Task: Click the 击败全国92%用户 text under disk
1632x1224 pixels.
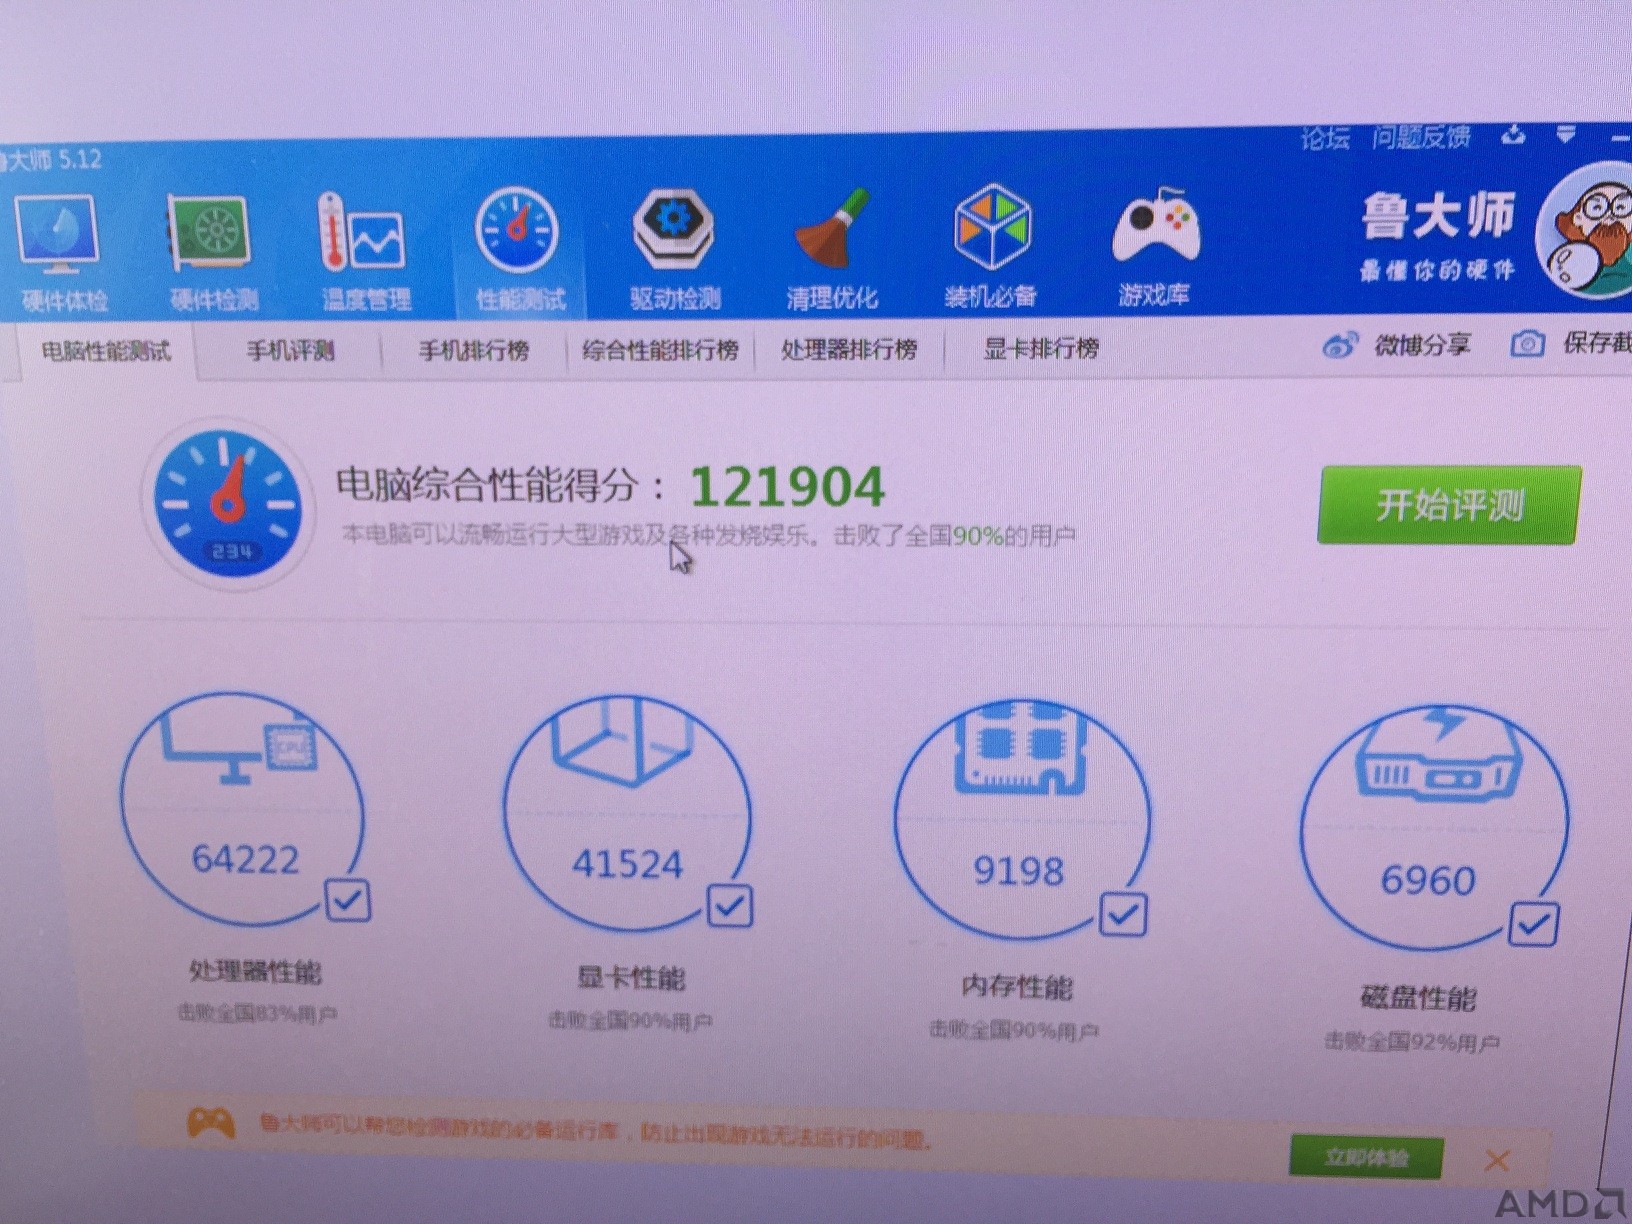Action: (x=1411, y=1043)
